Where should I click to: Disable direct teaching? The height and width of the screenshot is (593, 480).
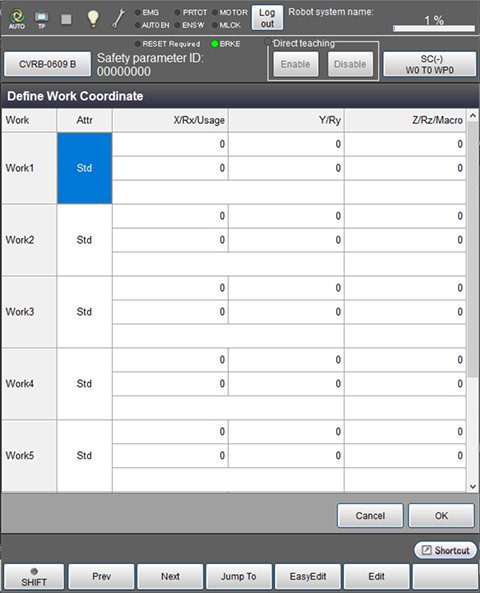(350, 64)
